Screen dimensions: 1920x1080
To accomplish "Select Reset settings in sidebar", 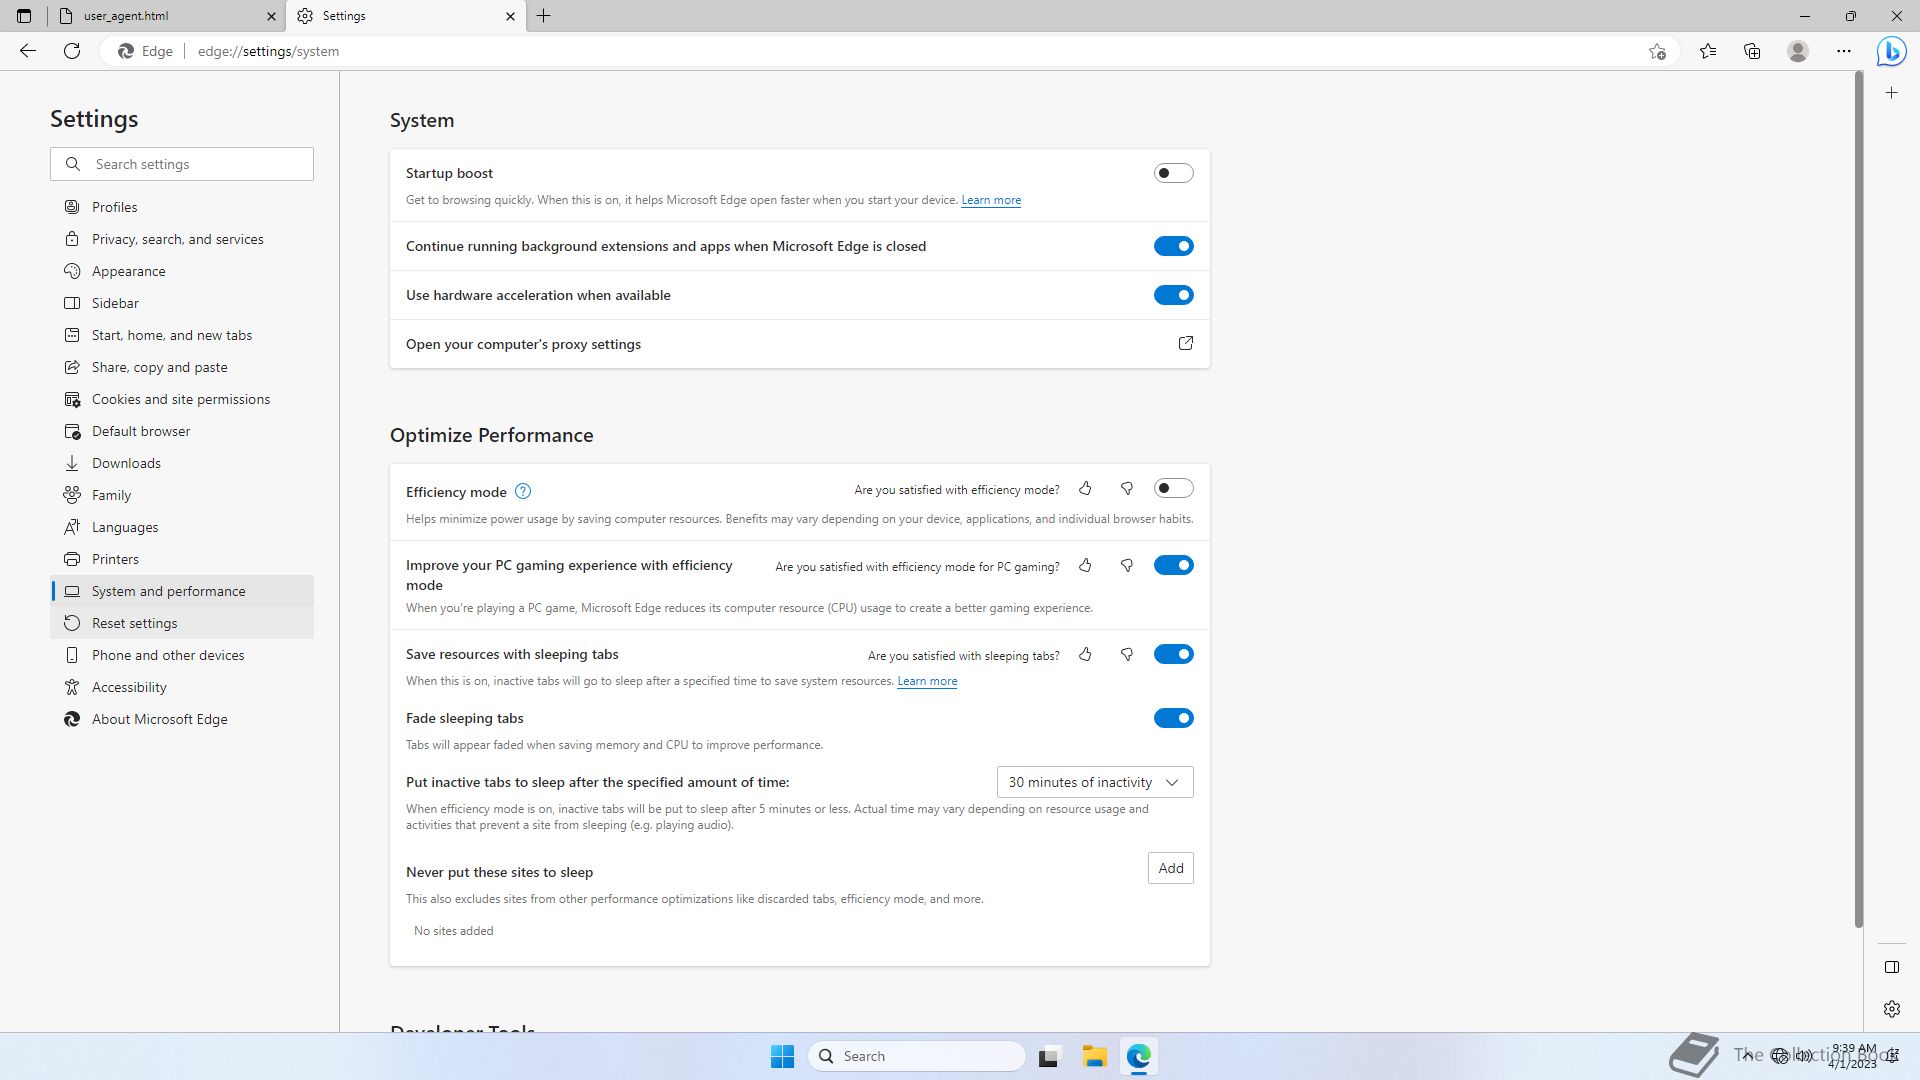I will pos(182,623).
